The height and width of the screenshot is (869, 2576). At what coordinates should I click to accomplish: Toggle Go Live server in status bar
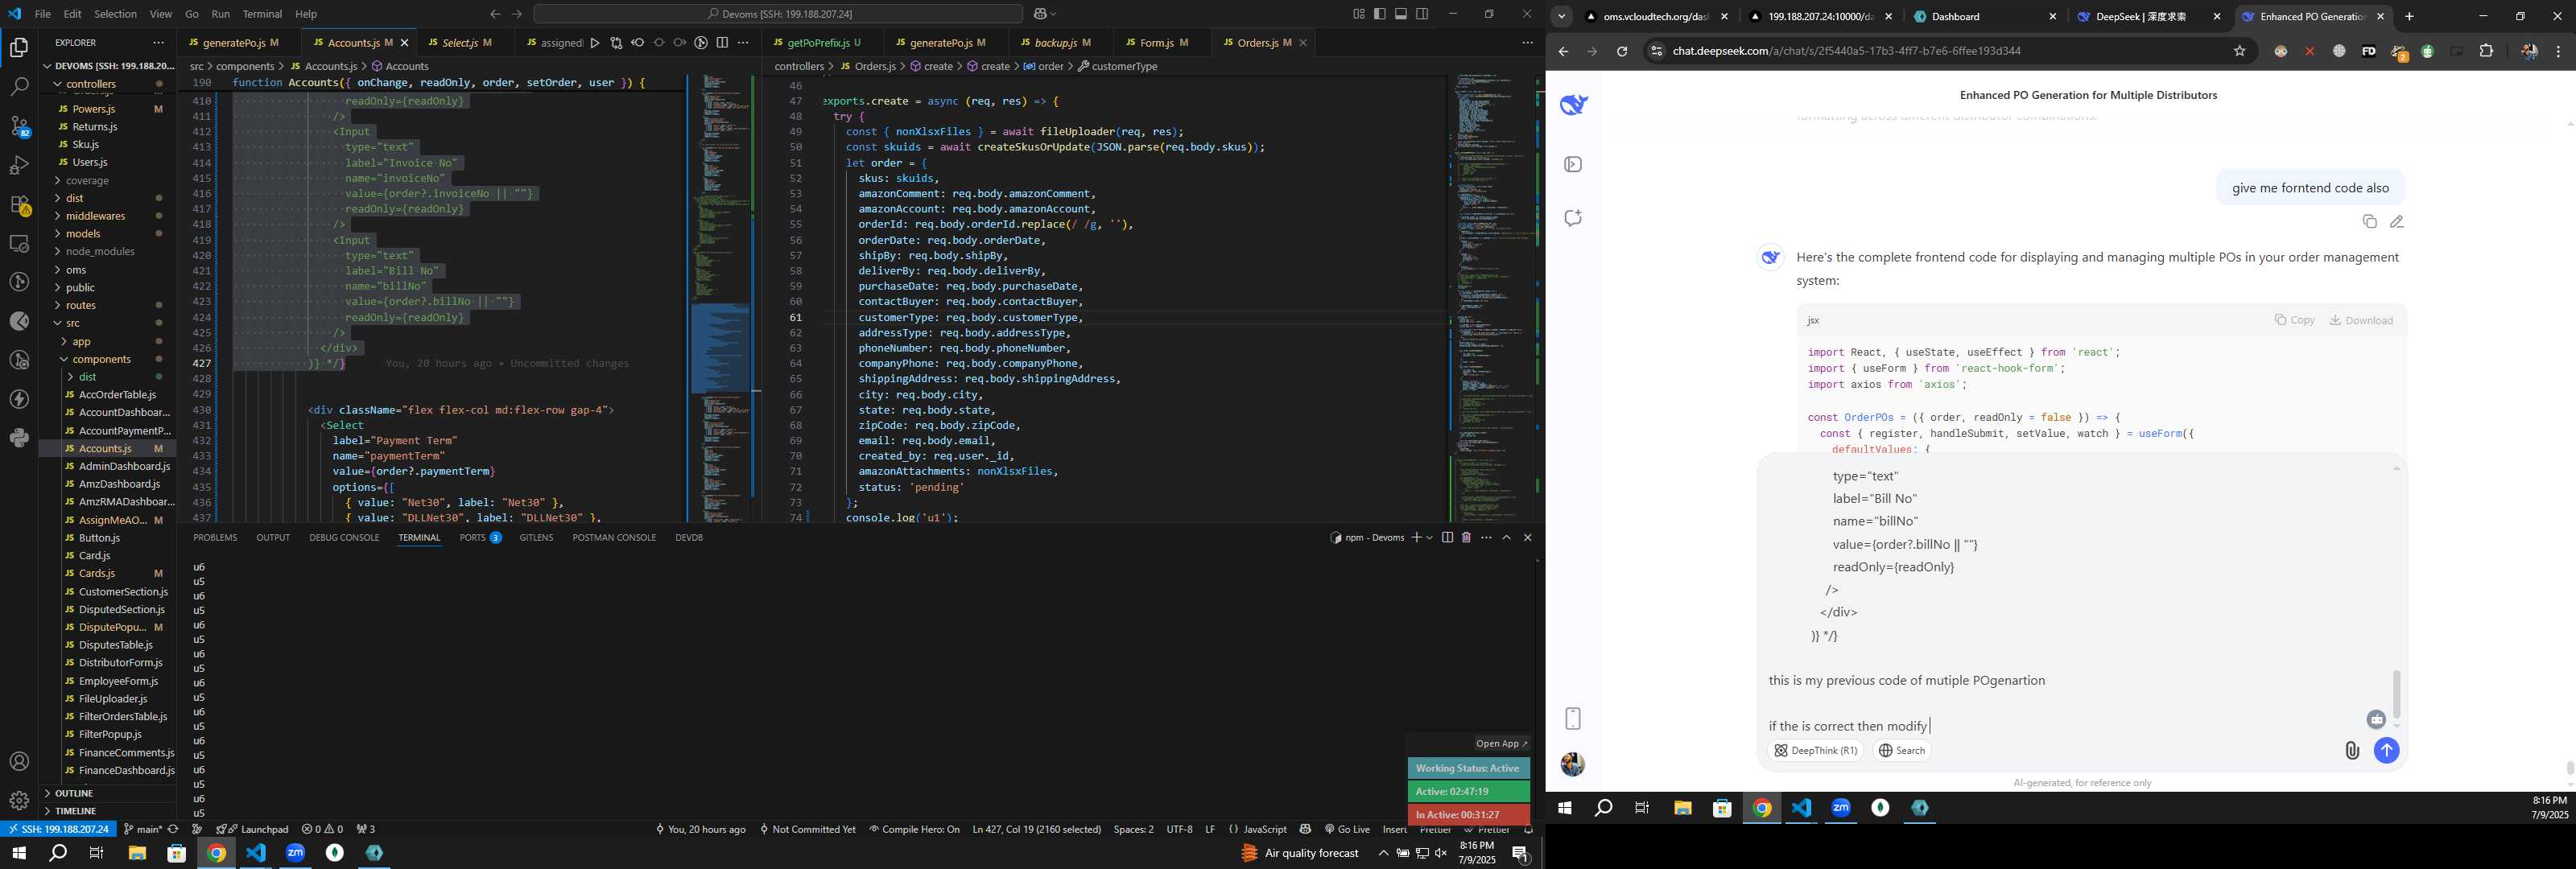coord(1347,829)
